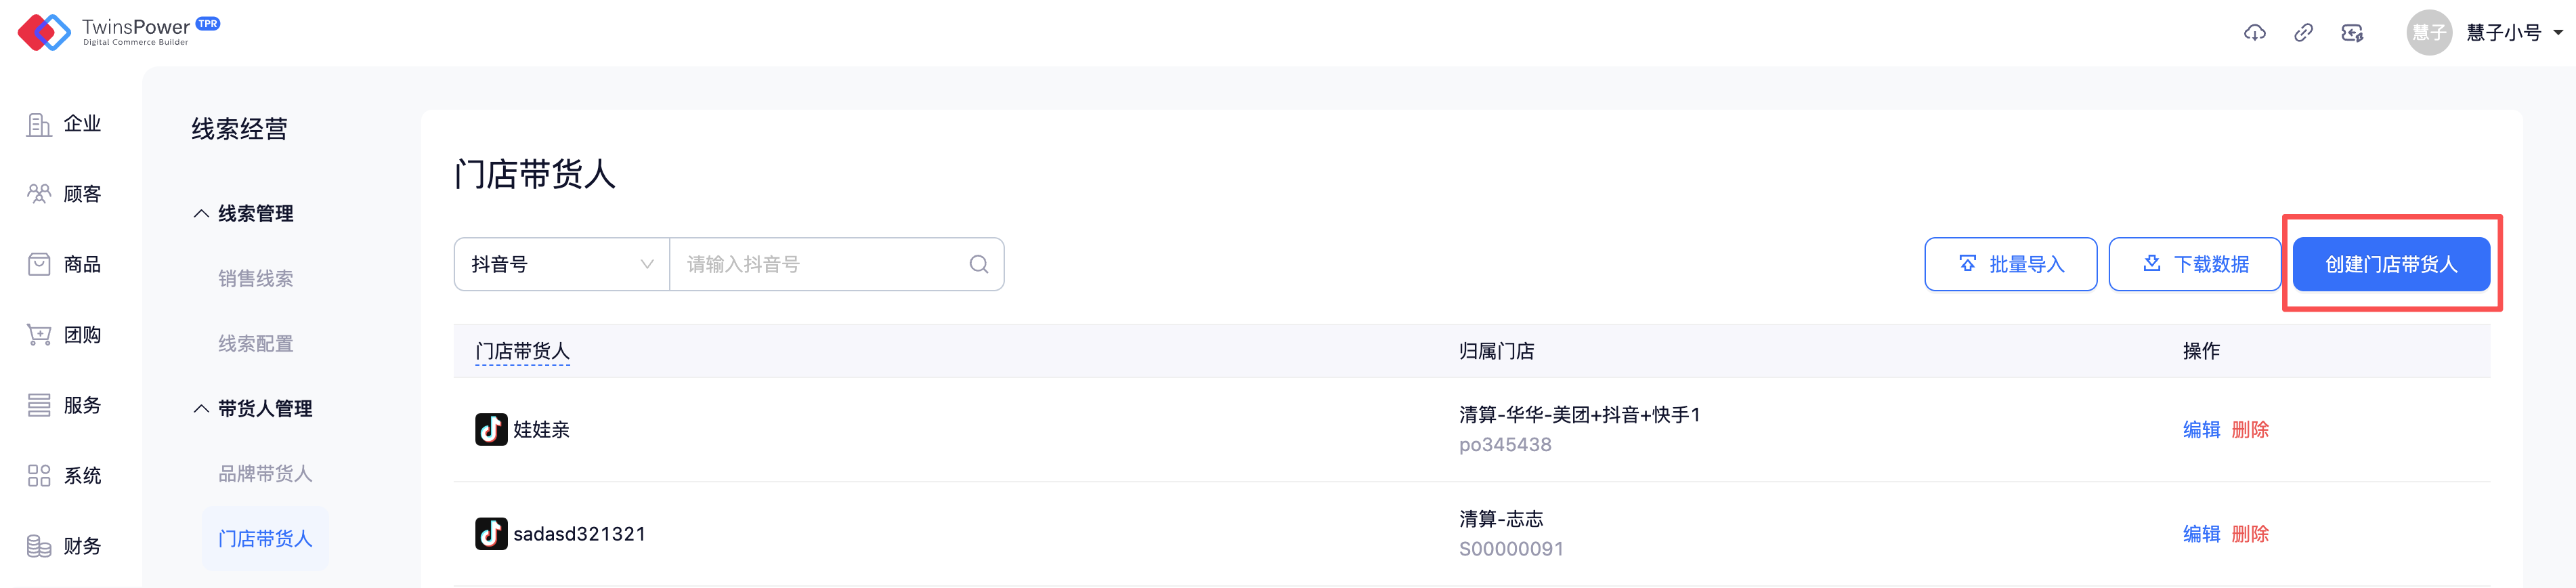Screen dimensions: 2576x588
Task: Click the 批量导入 button
Action: coord(2010,264)
